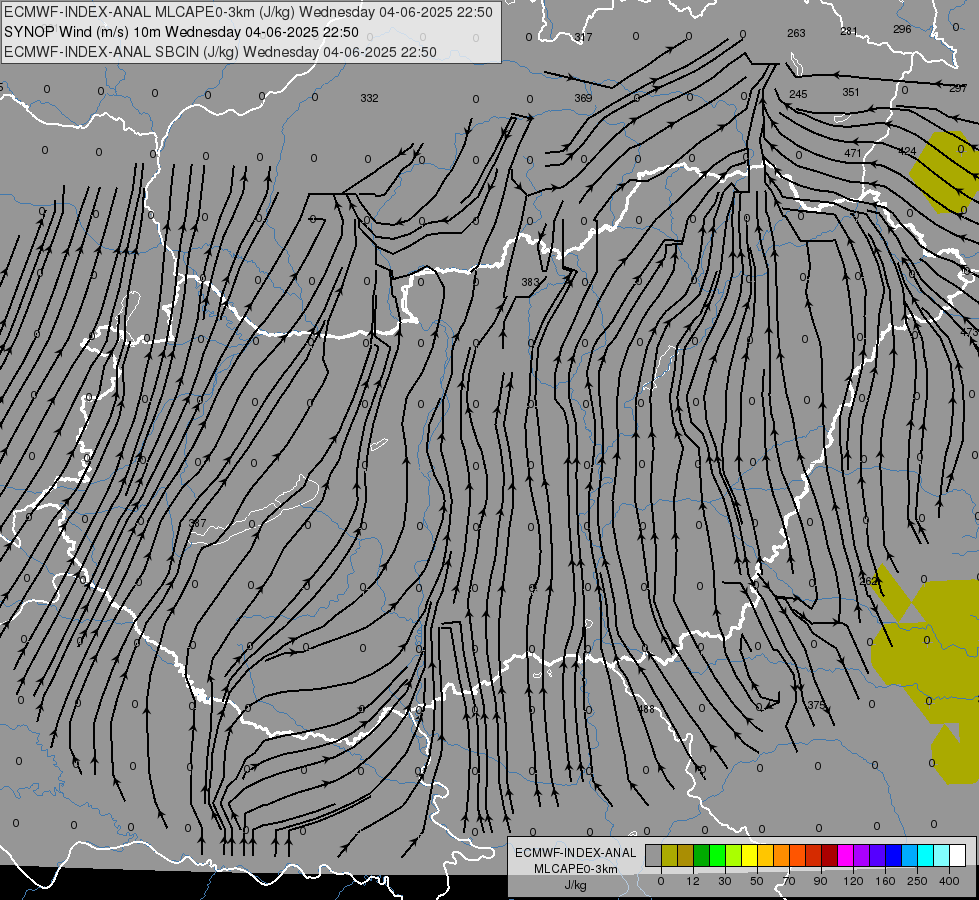The width and height of the screenshot is (979, 900).
Task: Click legend scale value 90
Action: 820,881
